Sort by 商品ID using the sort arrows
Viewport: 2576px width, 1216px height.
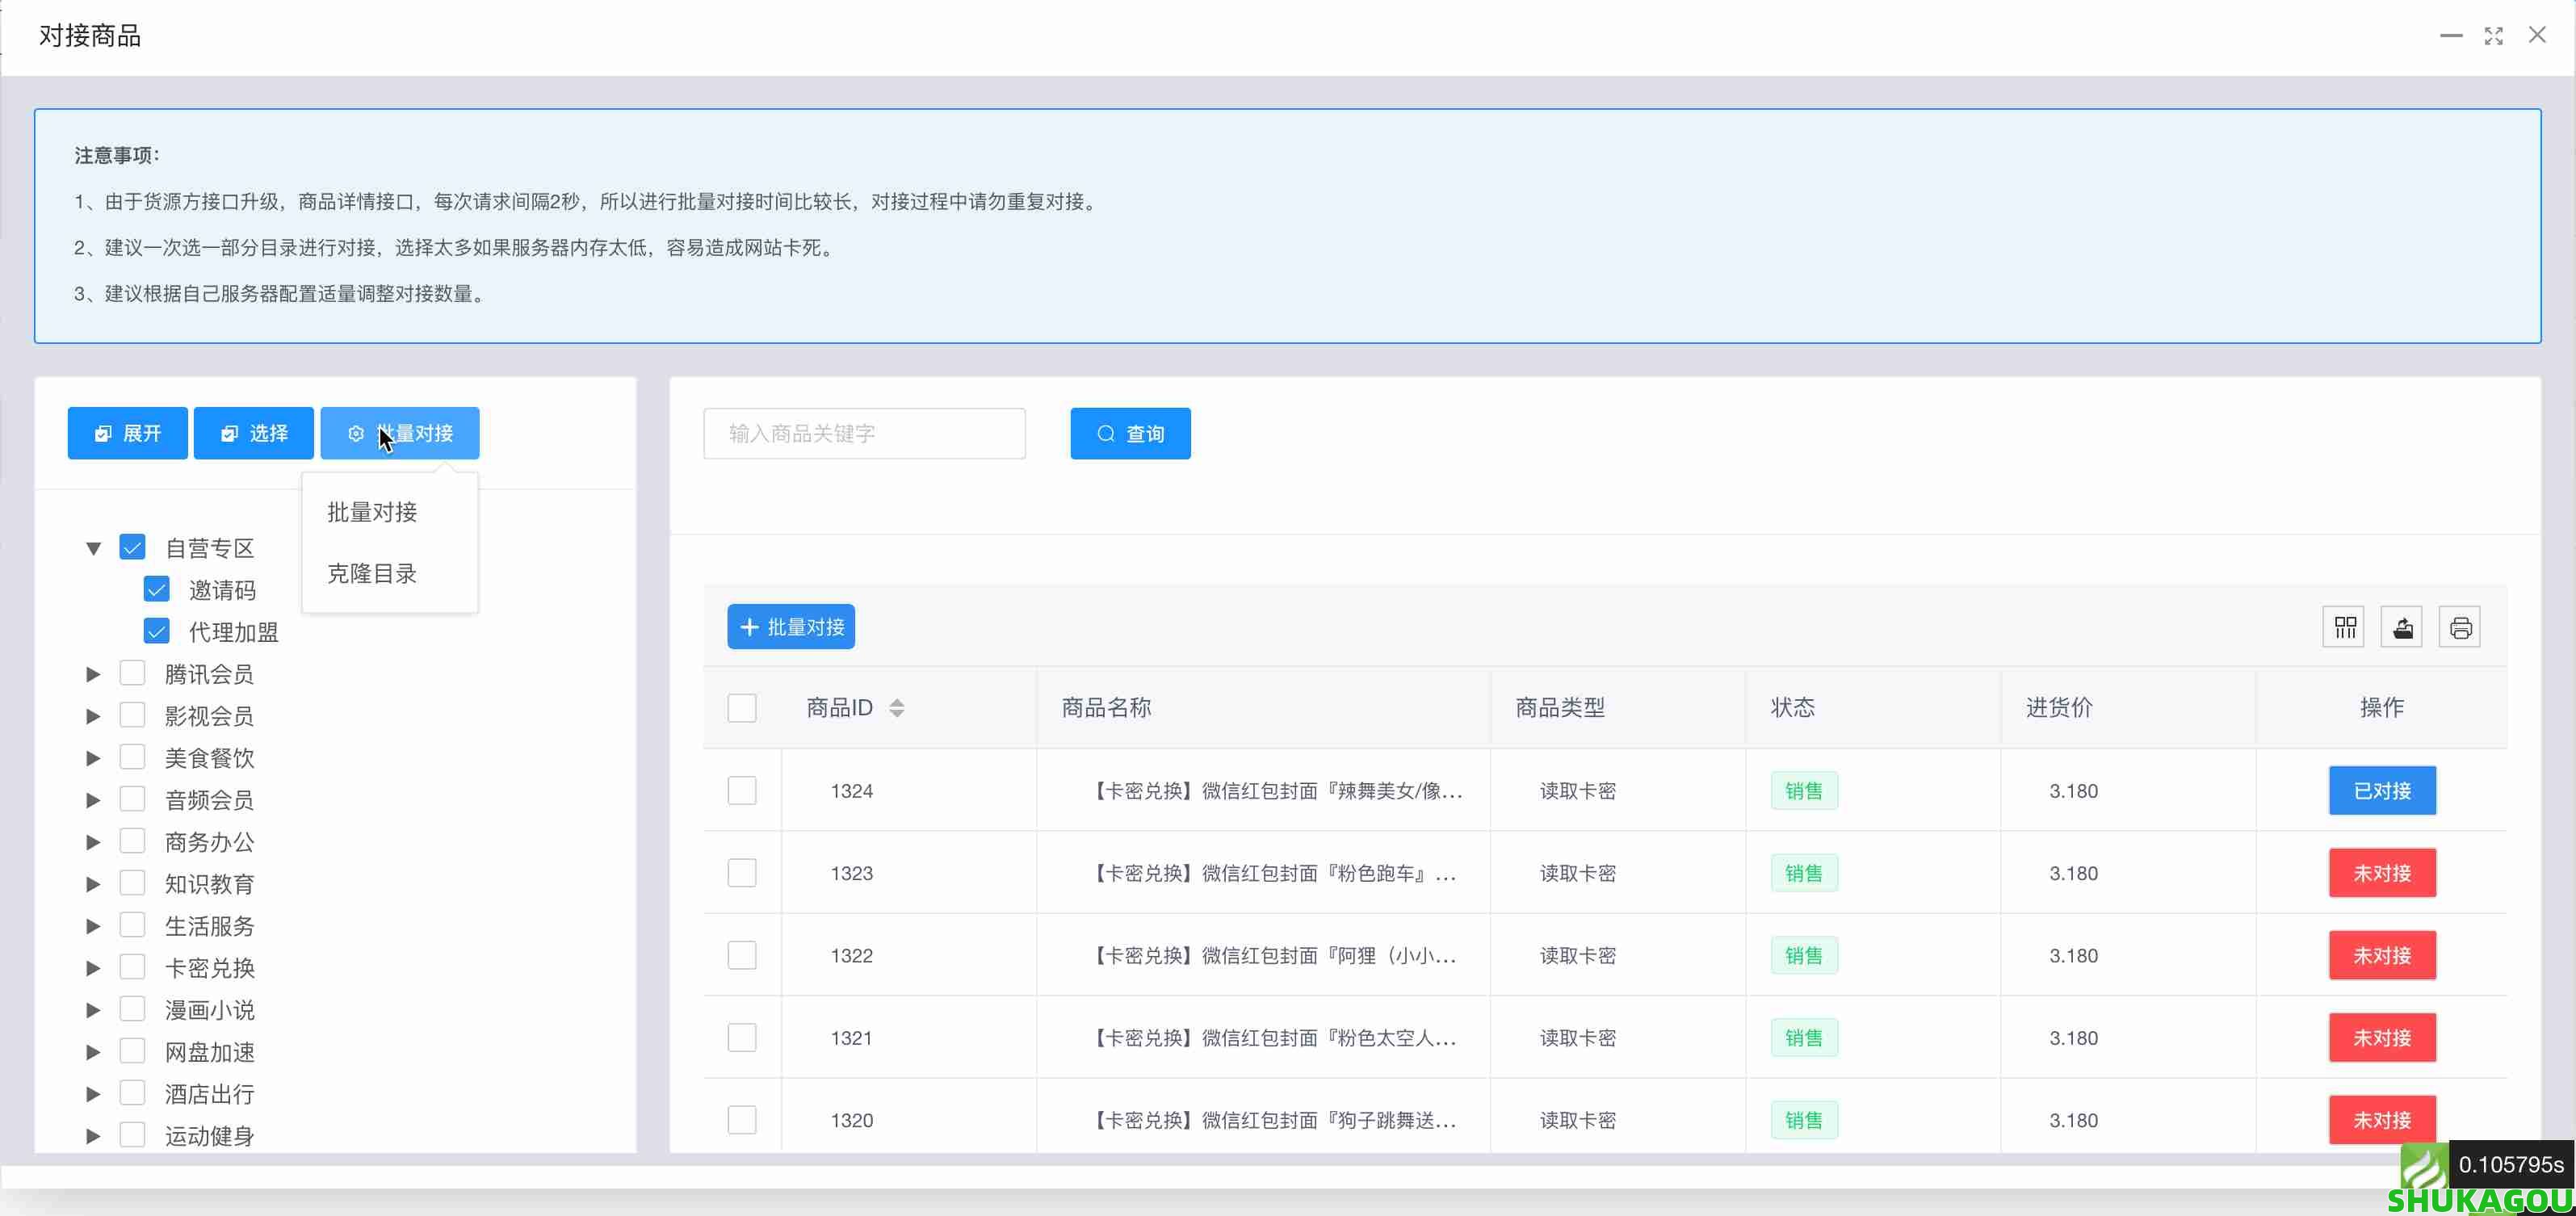coord(896,708)
